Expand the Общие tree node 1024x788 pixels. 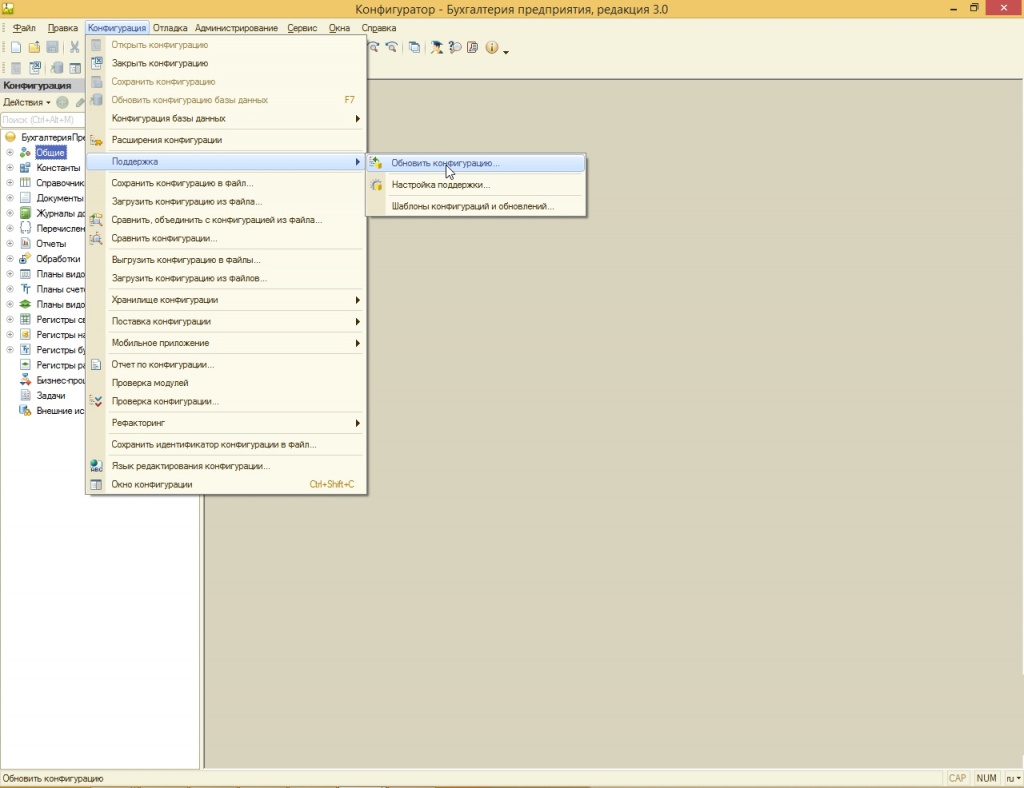tap(10, 152)
